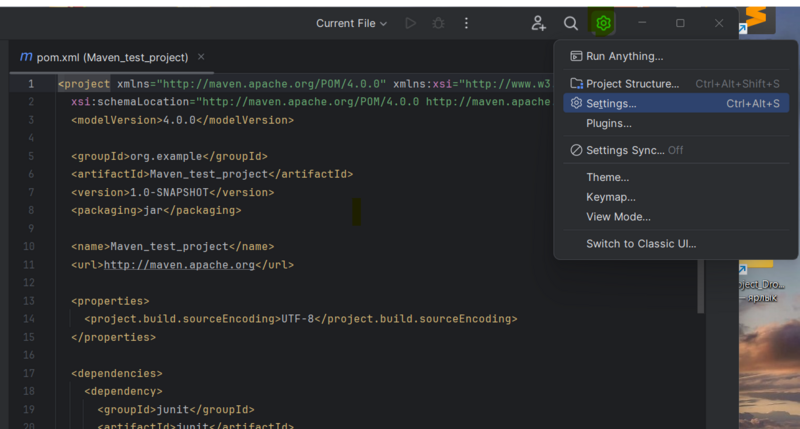Image resolution: width=800 pixels, height=429 pixels.
Task: Click line number 13 in the gutter
Action: 29,301
